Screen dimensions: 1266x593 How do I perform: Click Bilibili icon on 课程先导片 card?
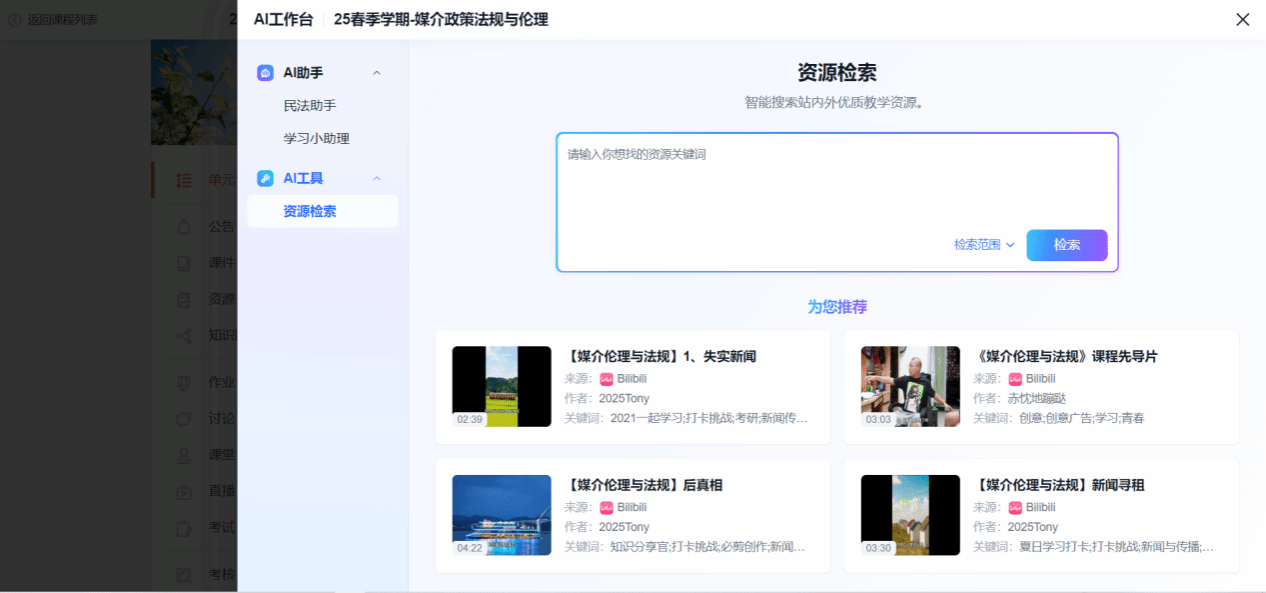1015,379
